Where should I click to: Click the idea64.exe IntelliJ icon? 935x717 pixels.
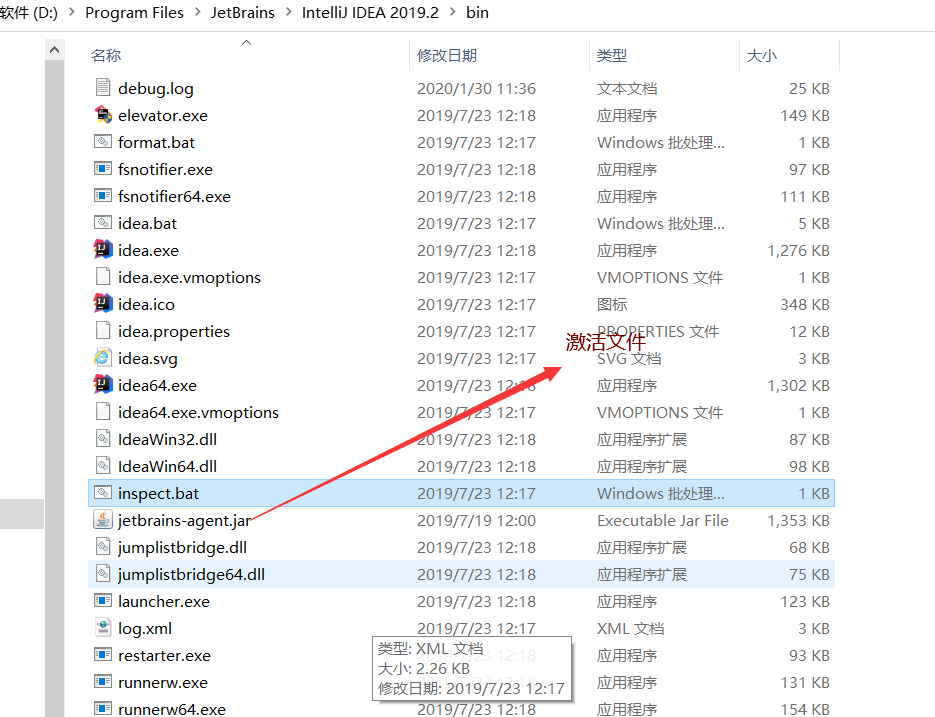coord(103,384)
